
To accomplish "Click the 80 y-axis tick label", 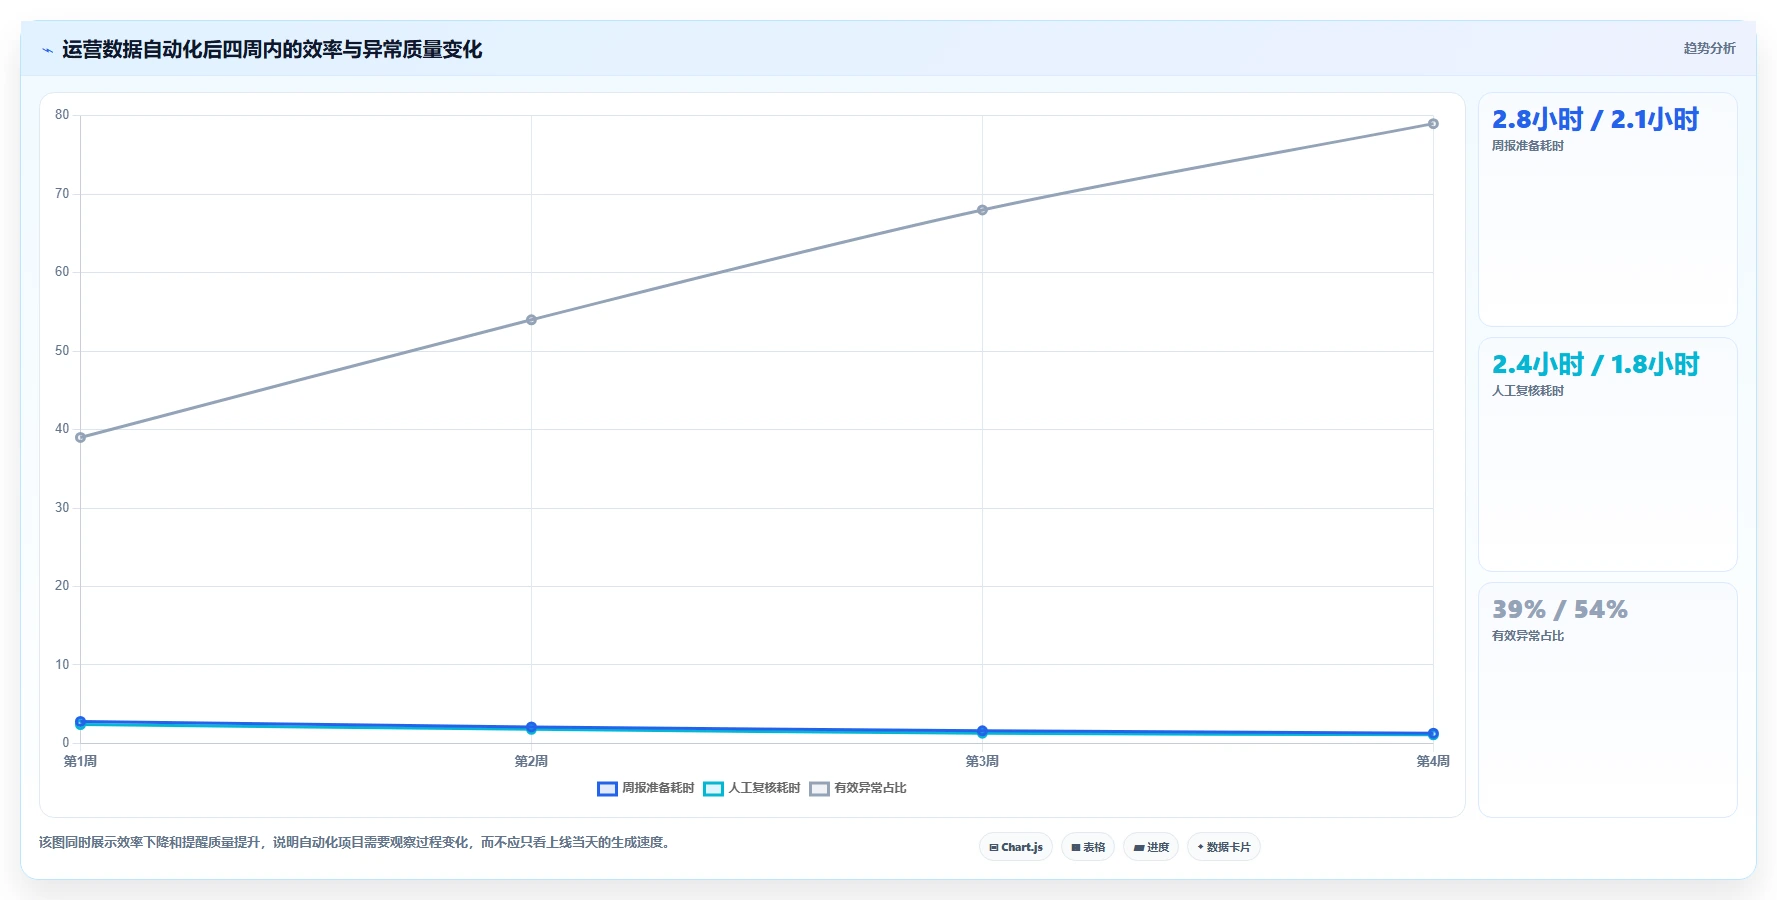I will click(62, 115).
